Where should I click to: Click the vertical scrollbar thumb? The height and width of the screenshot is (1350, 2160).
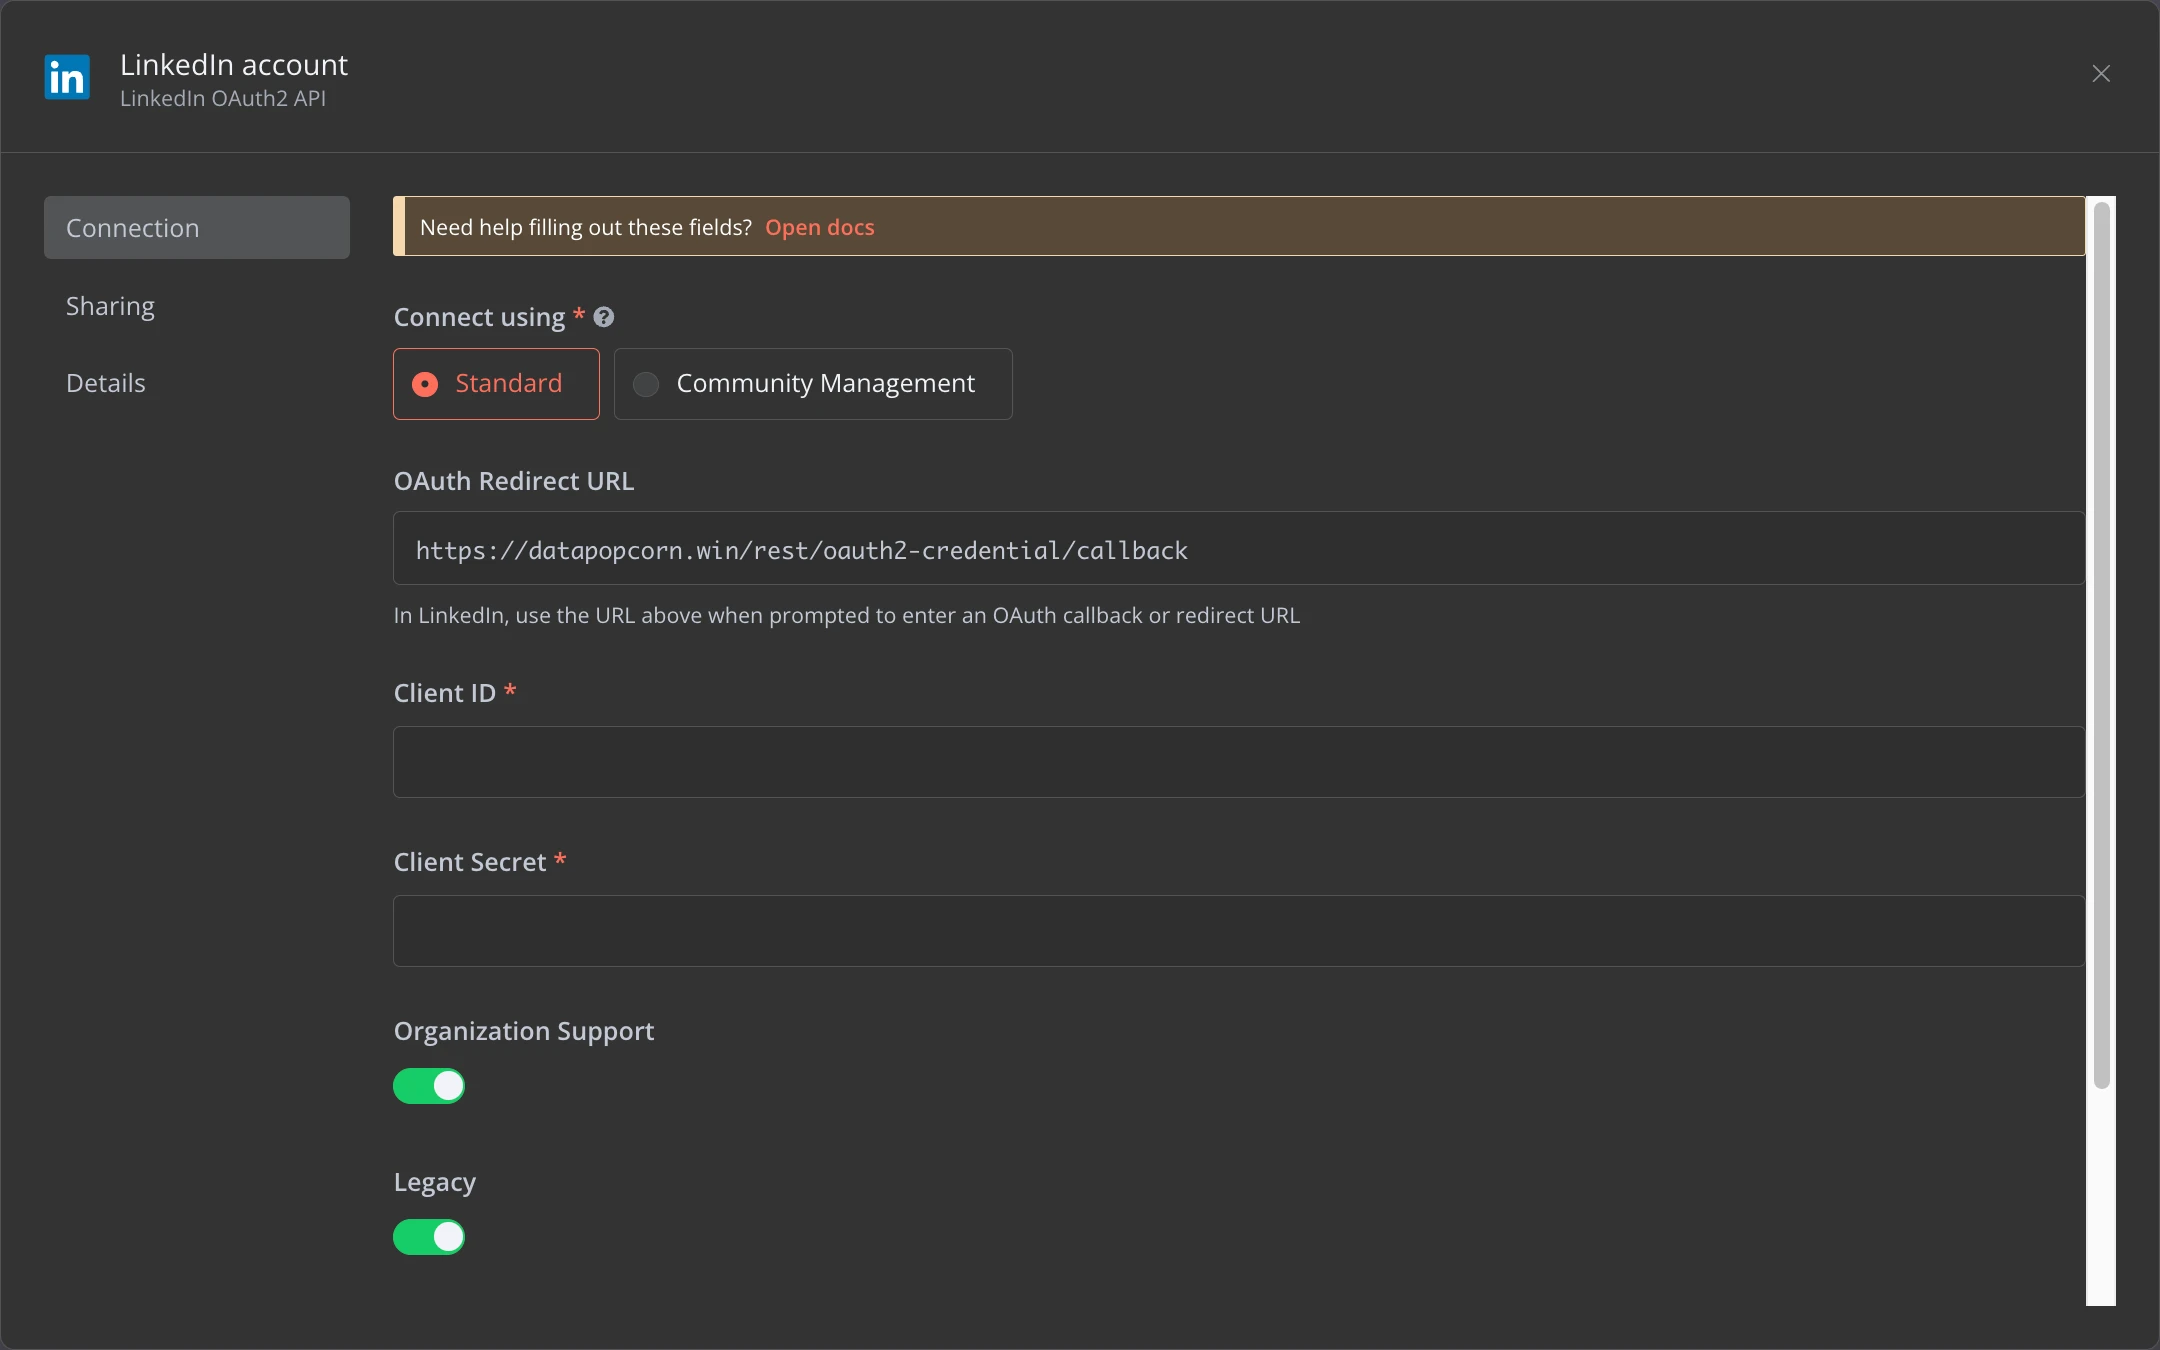[2101, 645]
